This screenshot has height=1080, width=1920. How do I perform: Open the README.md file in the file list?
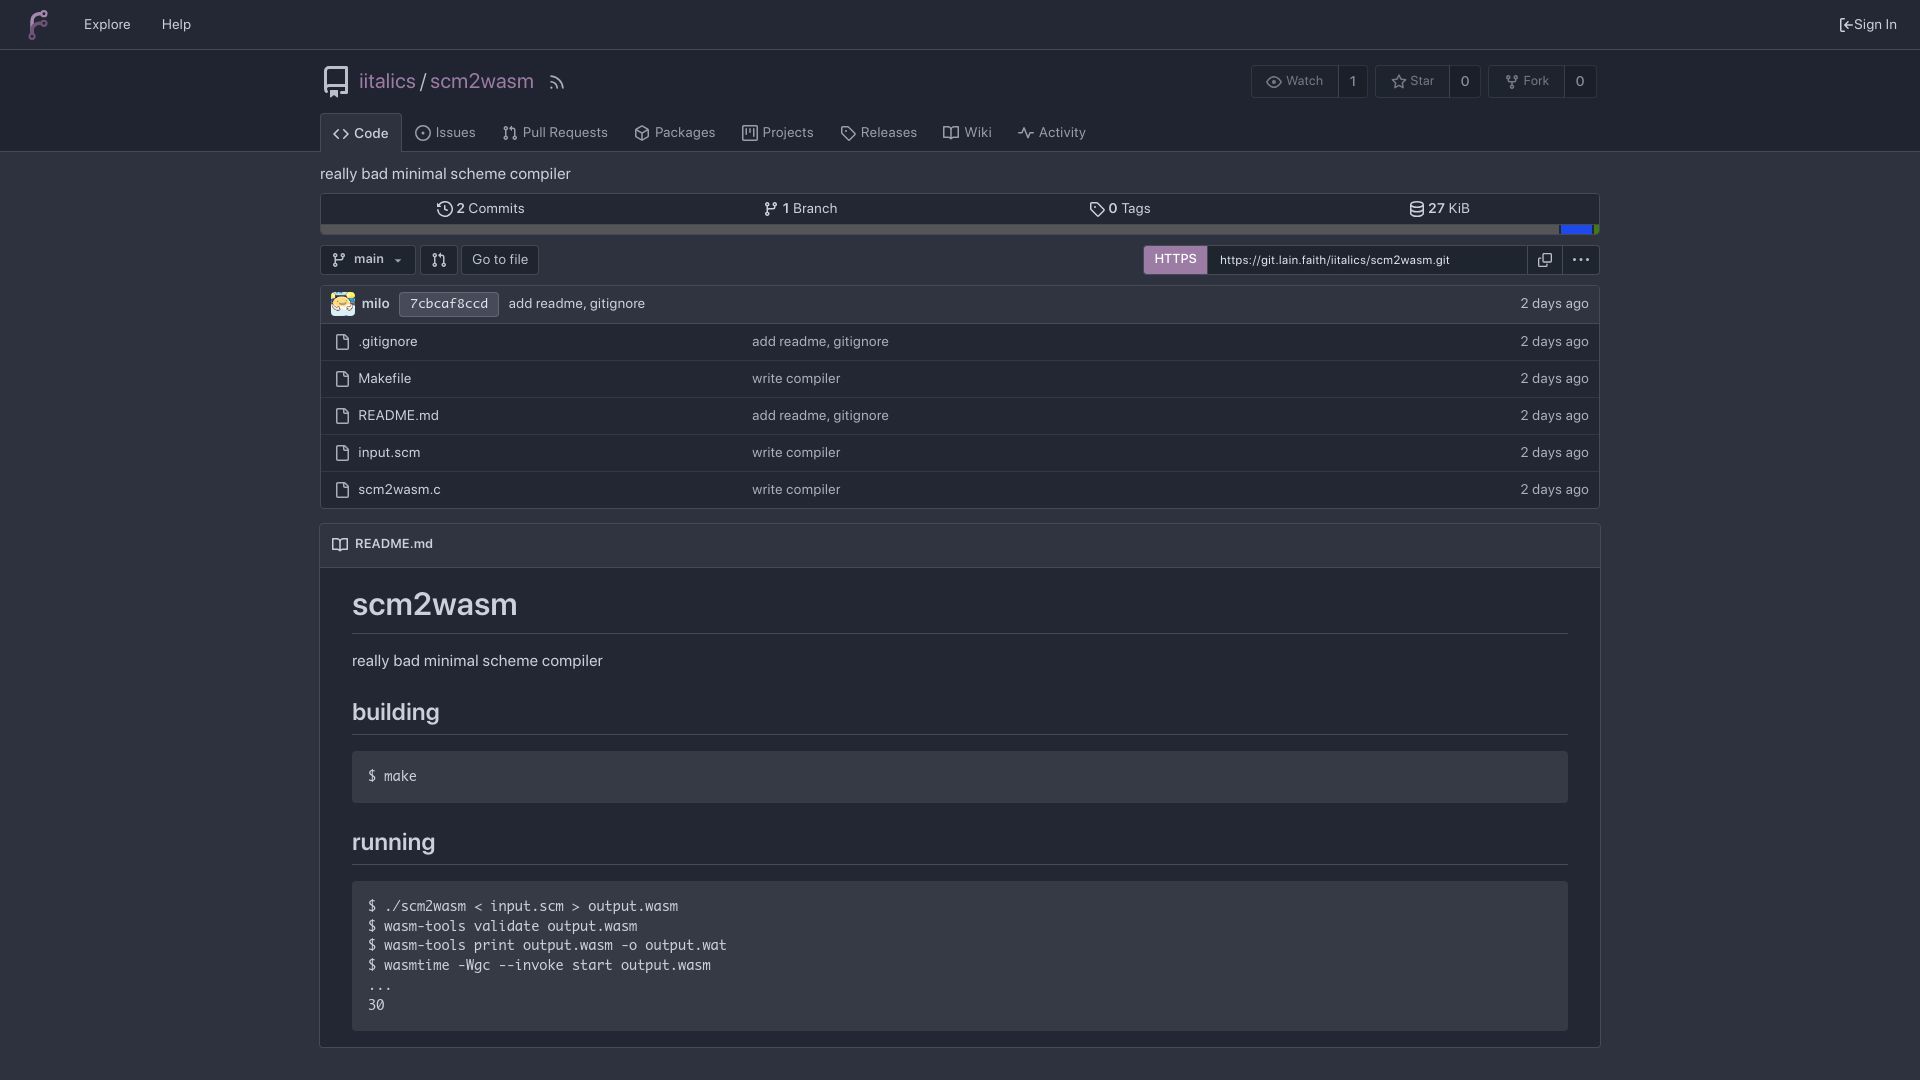[x=398, y=416]
